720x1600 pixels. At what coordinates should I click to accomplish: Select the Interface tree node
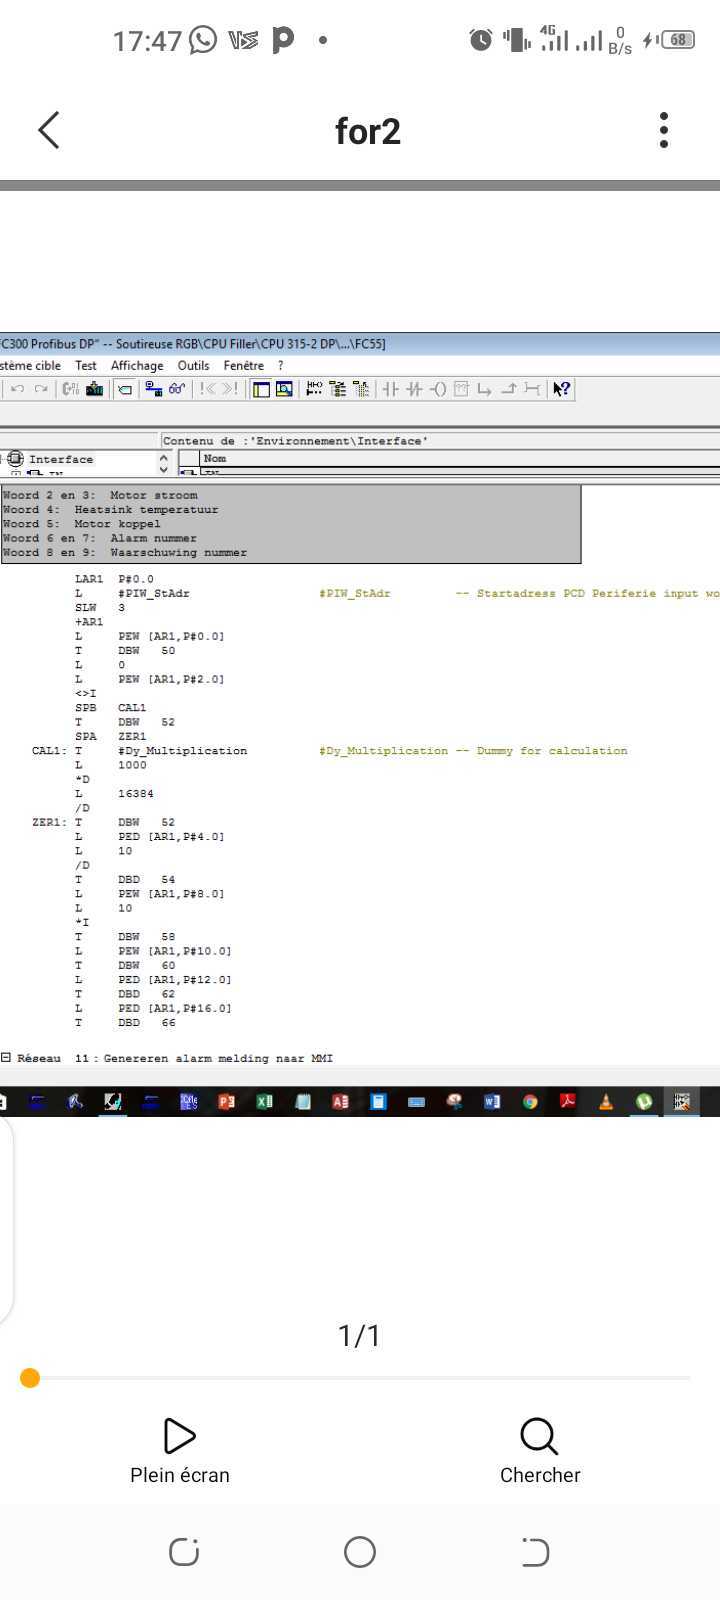(60, 460)
